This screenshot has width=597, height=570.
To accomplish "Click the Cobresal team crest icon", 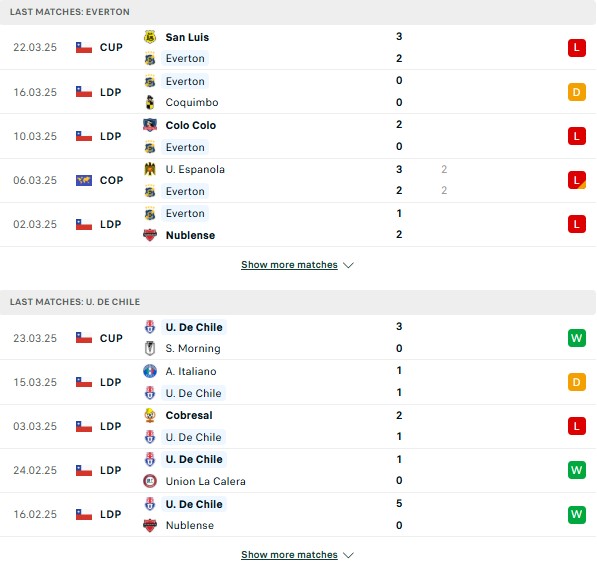I will (150, 415).
